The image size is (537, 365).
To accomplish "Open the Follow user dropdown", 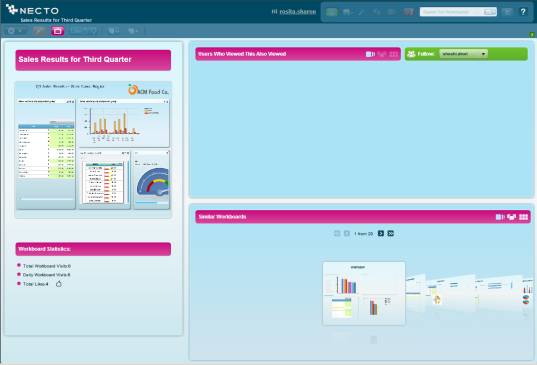I will tap(463, 54).
